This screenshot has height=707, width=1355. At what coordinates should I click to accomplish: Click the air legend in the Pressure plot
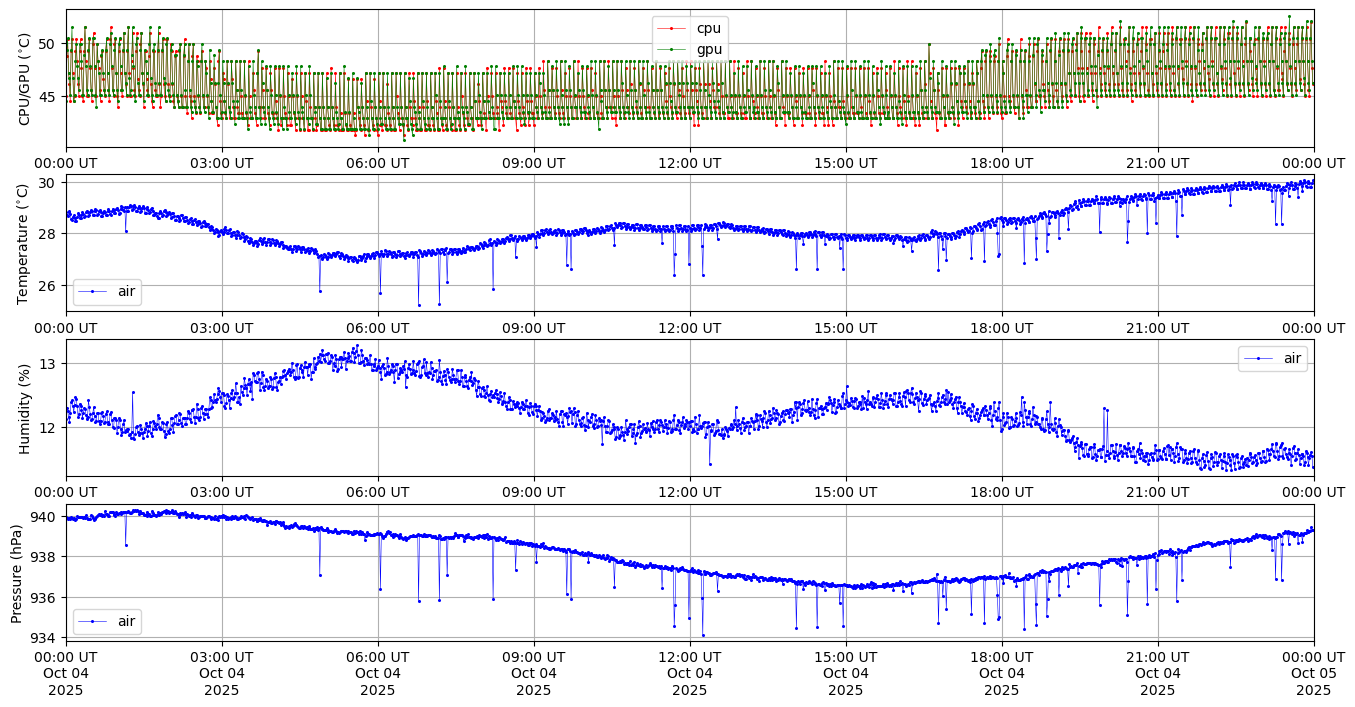coord(107,621)
